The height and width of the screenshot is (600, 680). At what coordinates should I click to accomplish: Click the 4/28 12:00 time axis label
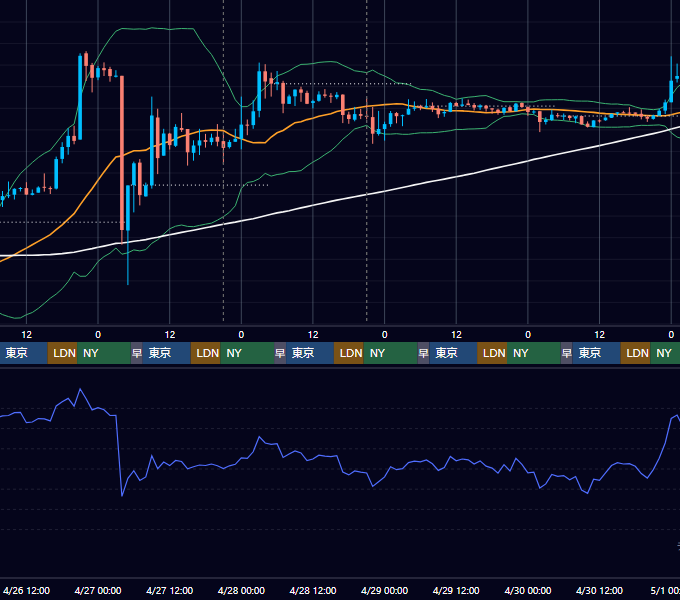[x=313, y=590]
